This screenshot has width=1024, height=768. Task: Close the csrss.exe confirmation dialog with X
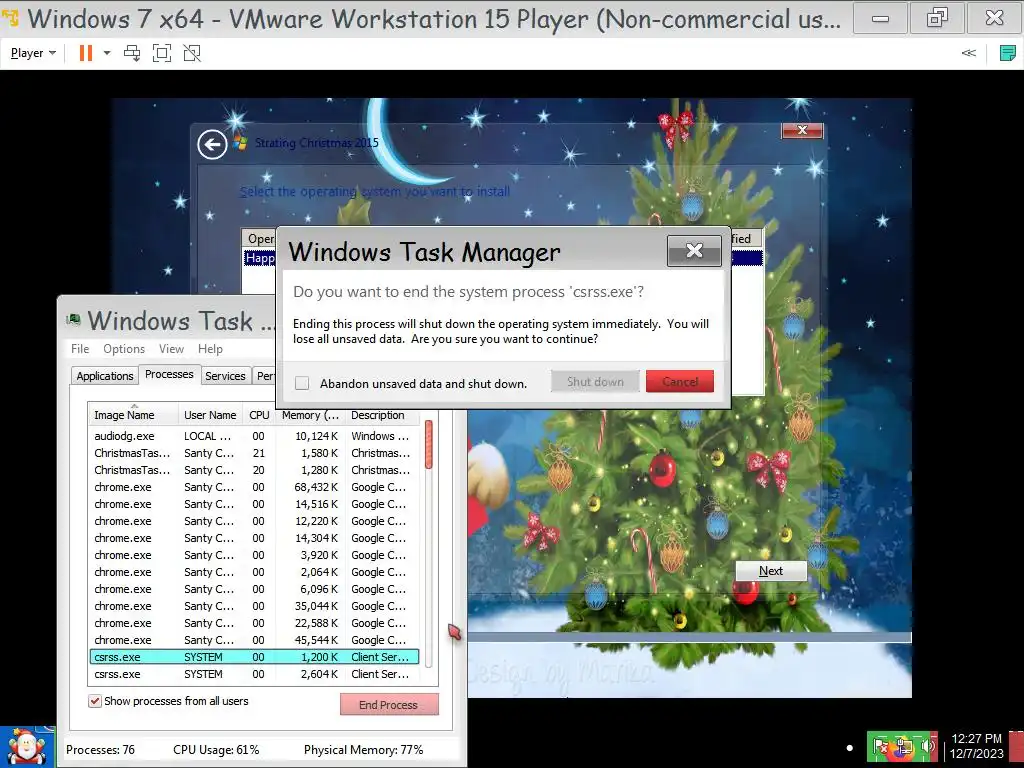694,250
